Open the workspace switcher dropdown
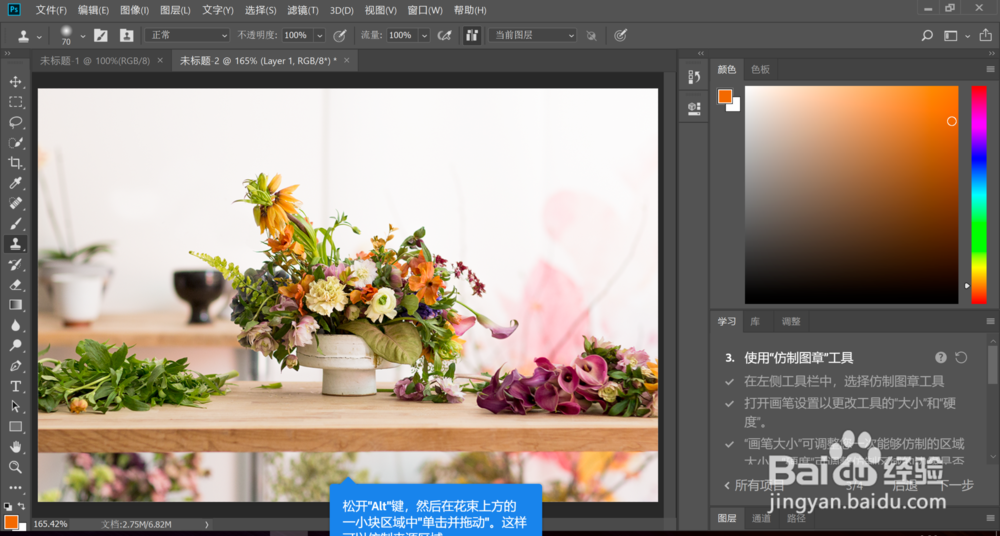Viewport: 1000px width, 536px height. click(x=957, y=36)
